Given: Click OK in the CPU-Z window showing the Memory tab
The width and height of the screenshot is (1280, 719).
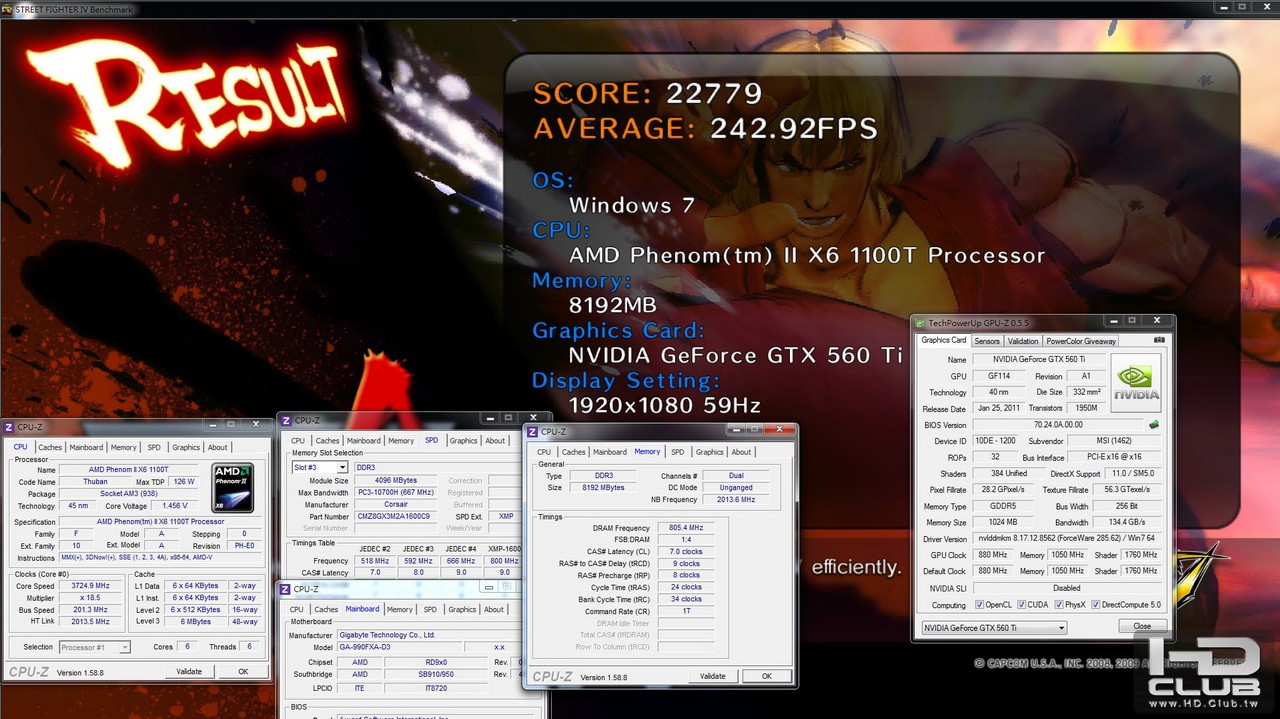Looking at the screenshot, I should tap(767, 676).
